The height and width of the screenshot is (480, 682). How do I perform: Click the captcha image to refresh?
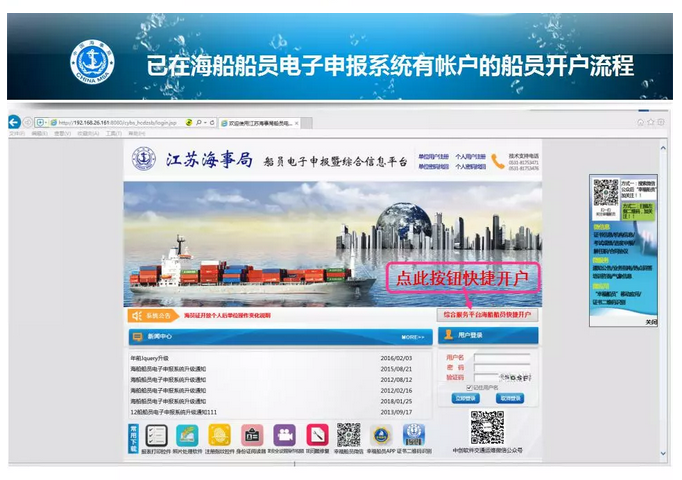point(515,377)
